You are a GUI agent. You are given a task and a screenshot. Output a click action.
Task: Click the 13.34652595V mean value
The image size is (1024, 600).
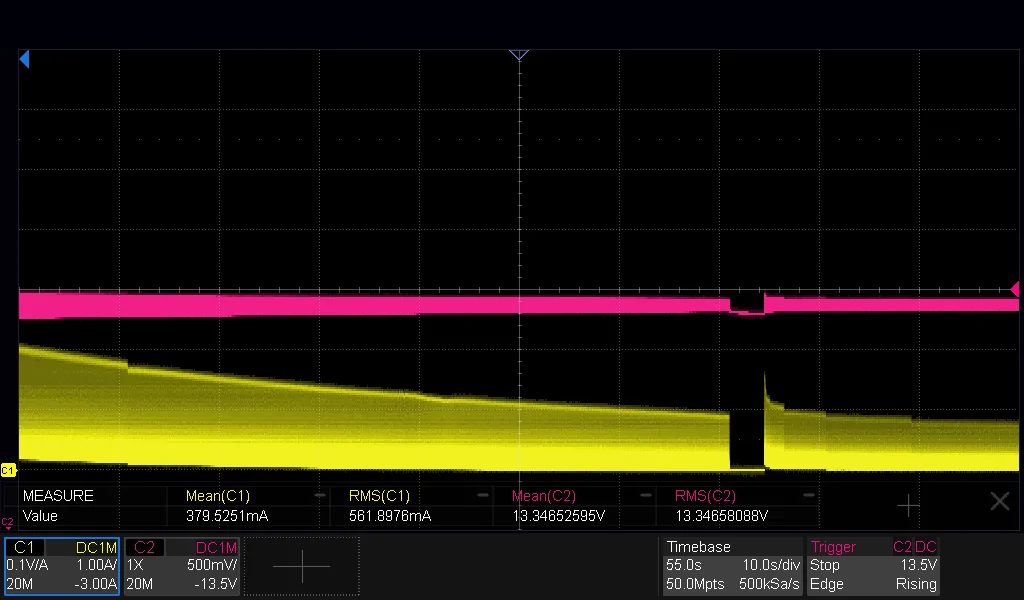[558, 516]
